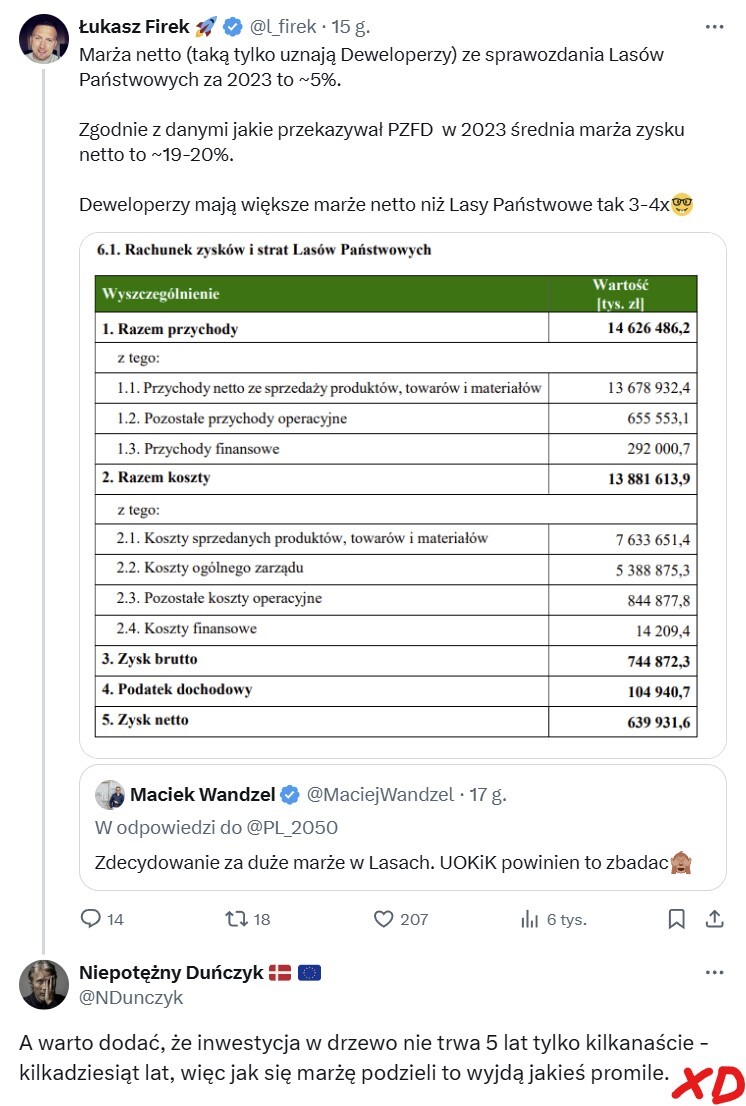Click Łukasz Firek's verified badge

[x=233, y=25]
